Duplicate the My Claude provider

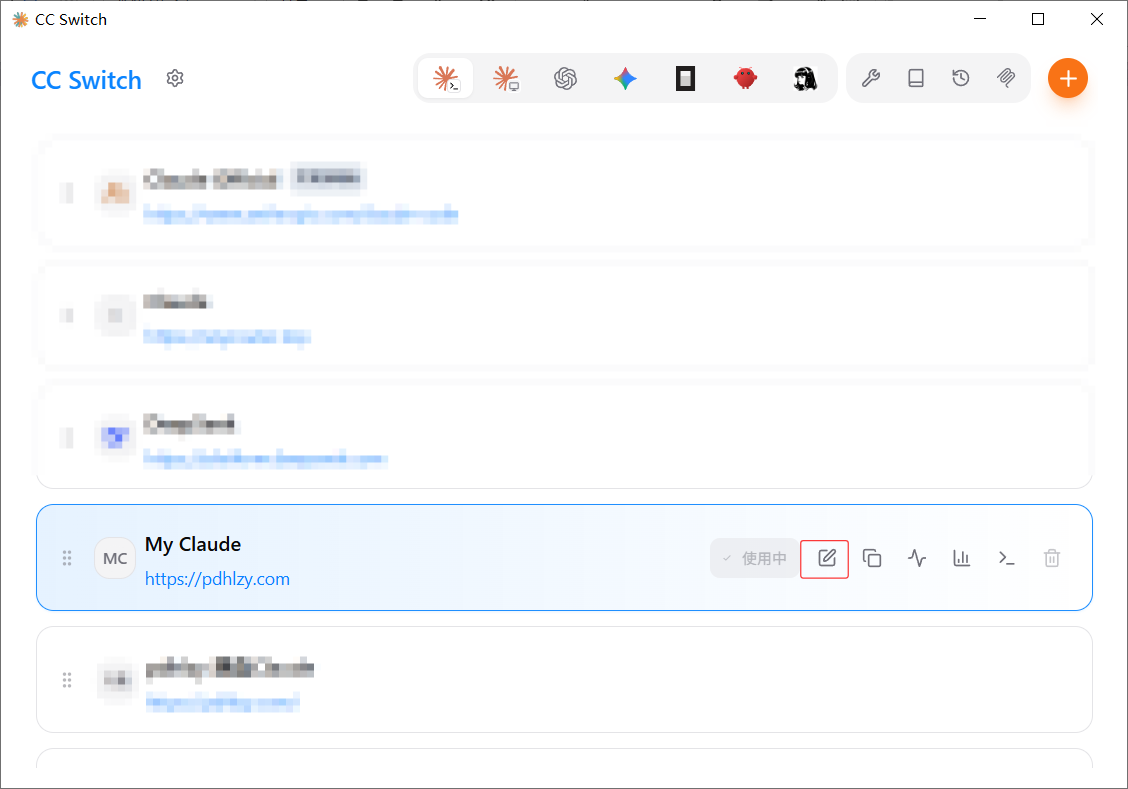872,558
